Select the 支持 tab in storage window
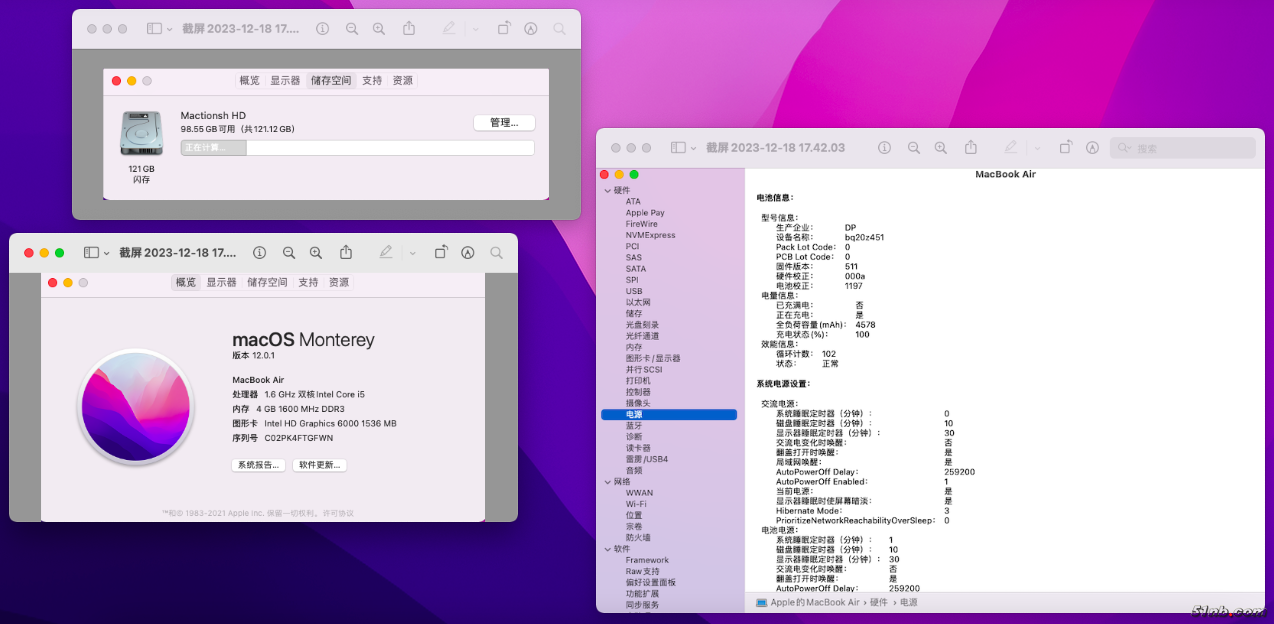 coord(372,81)
